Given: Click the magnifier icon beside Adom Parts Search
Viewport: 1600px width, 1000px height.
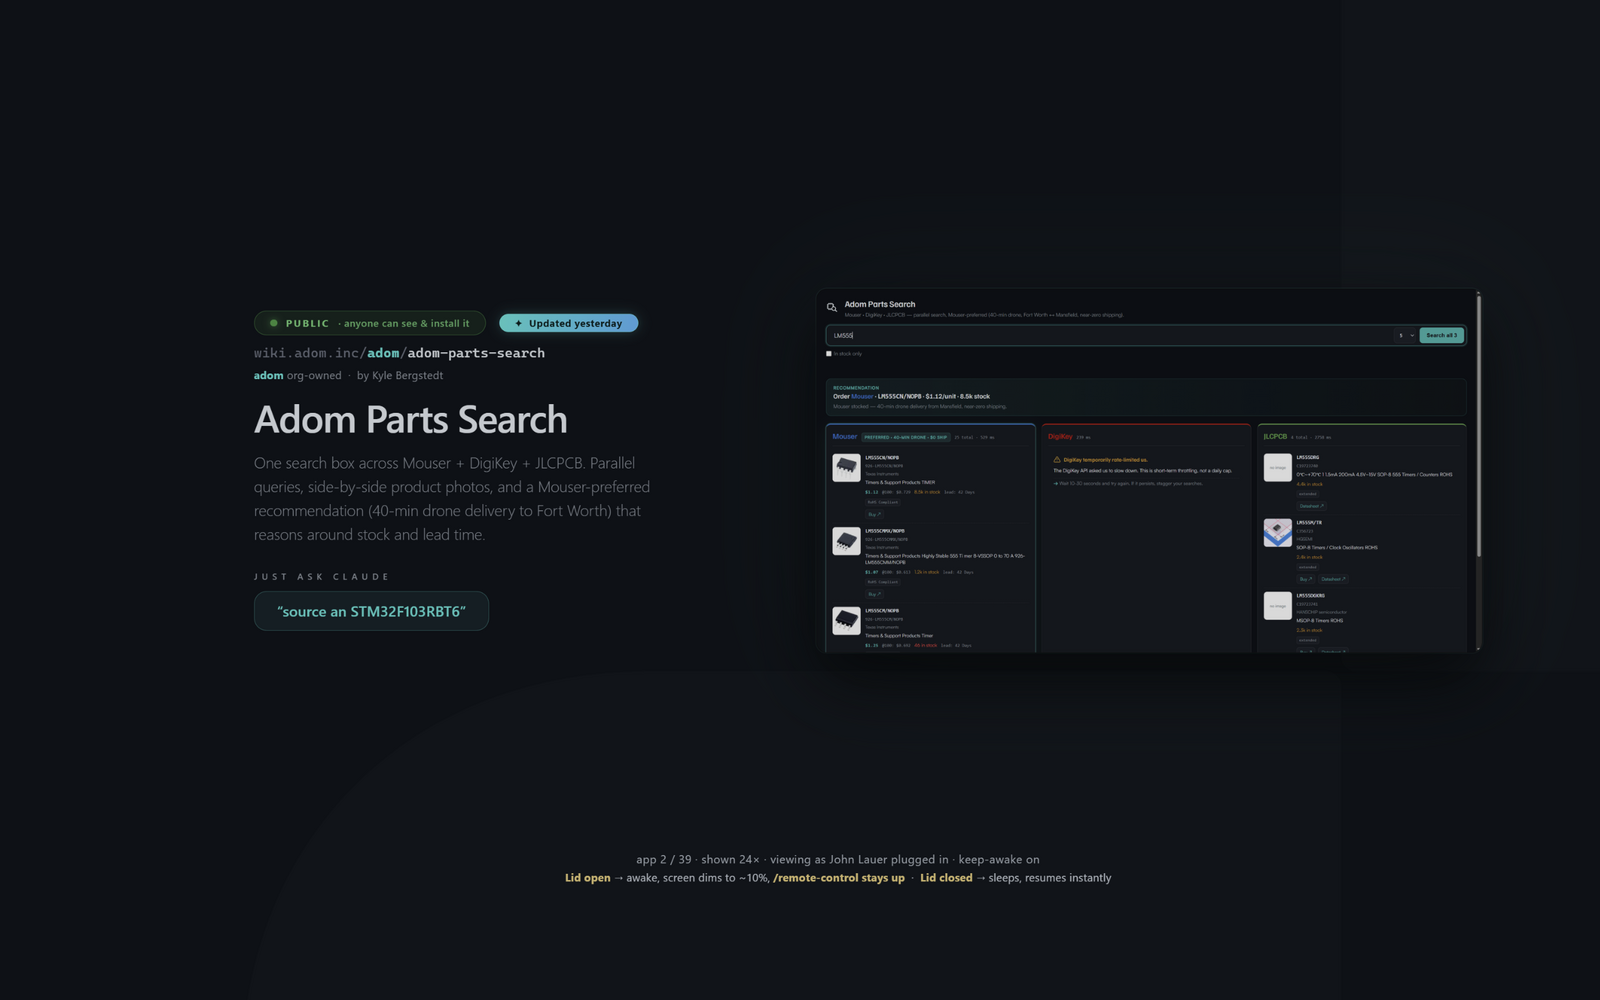Looking at the screenshot, I should click(831, 307).
